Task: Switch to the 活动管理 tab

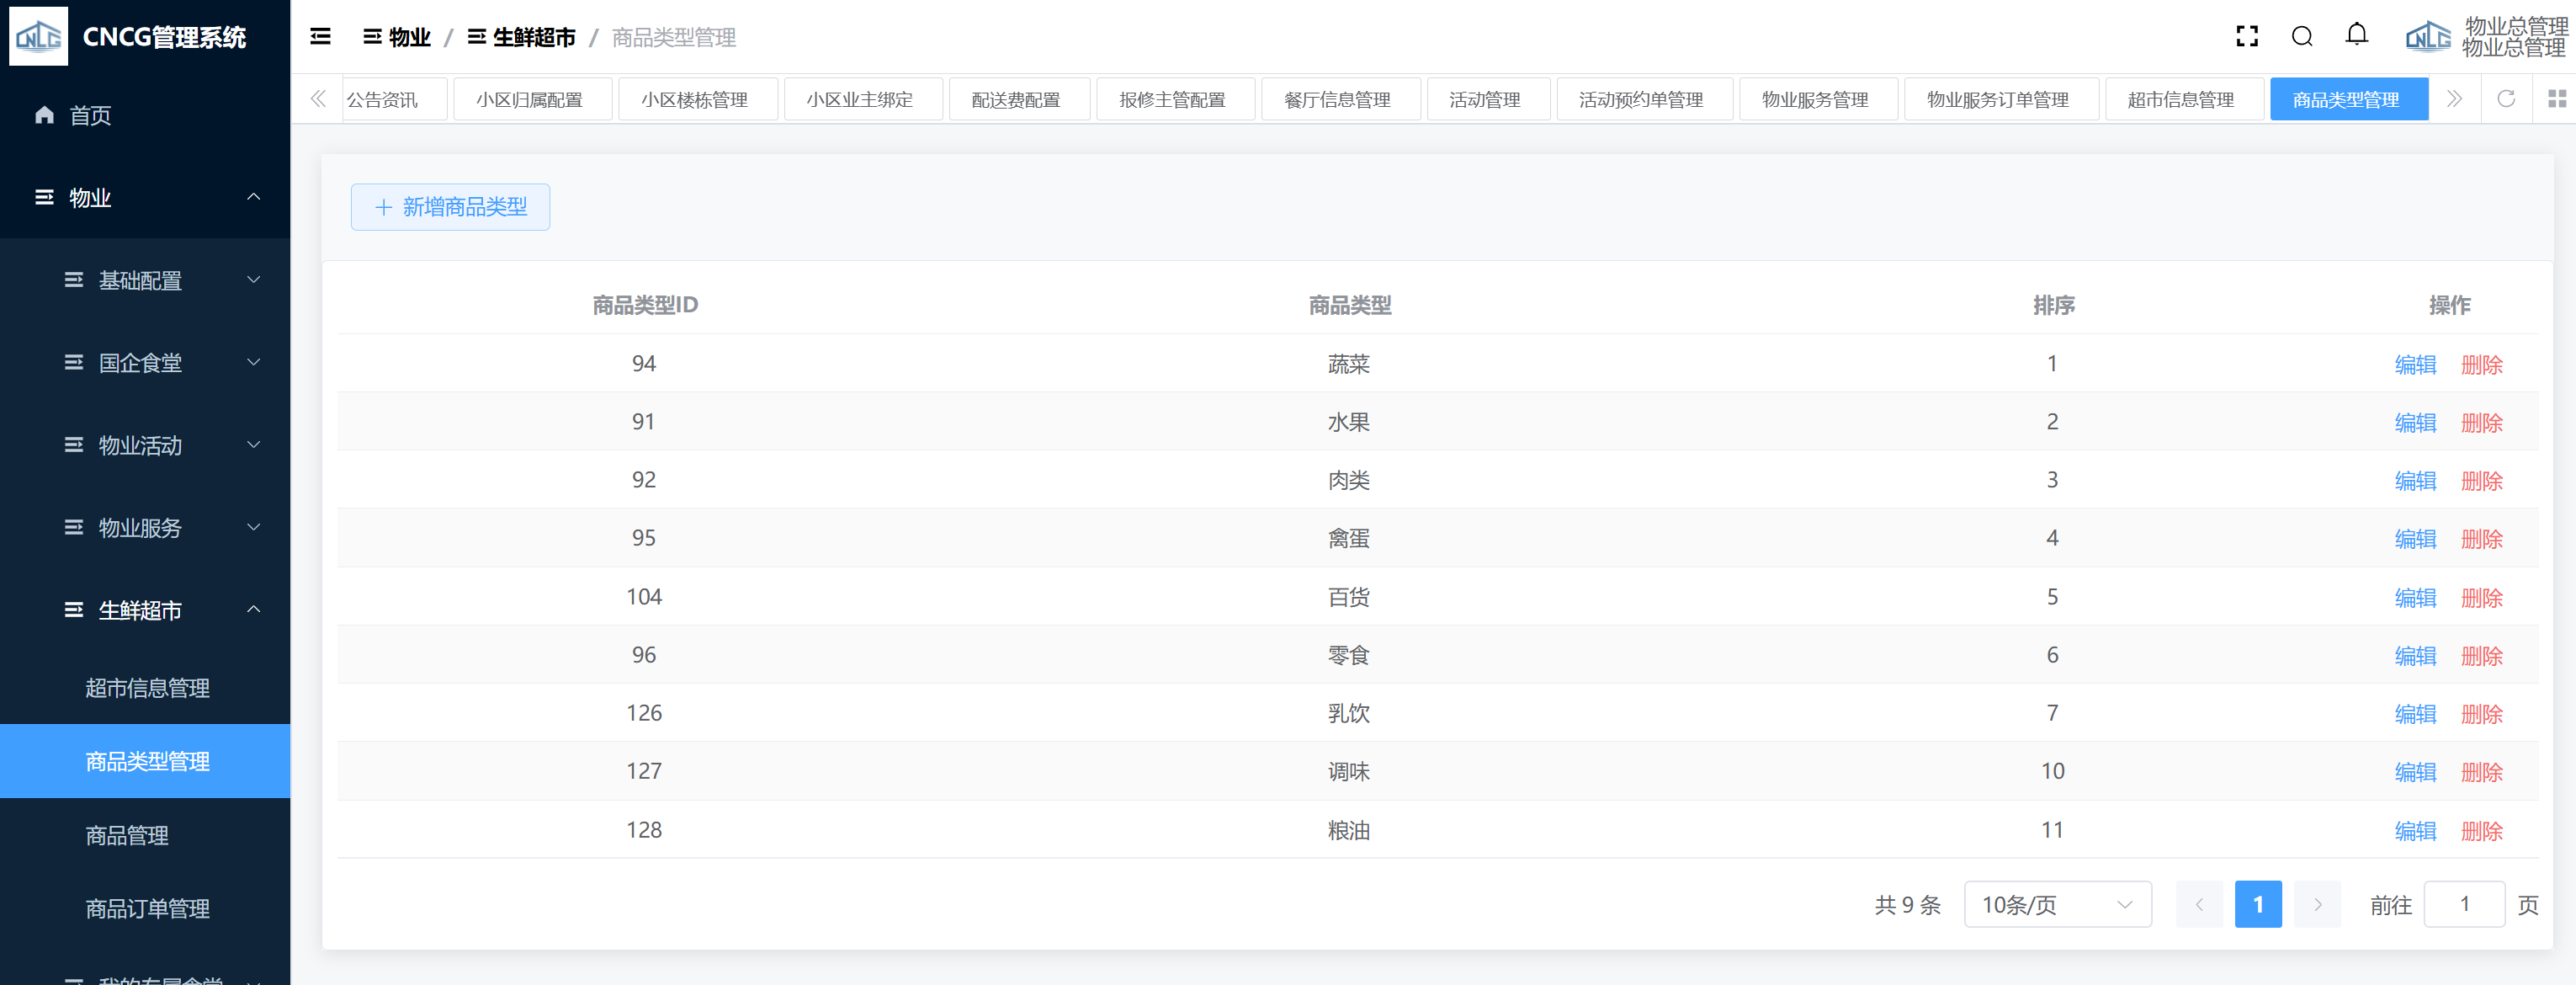Action: [x=1484, y=100]
